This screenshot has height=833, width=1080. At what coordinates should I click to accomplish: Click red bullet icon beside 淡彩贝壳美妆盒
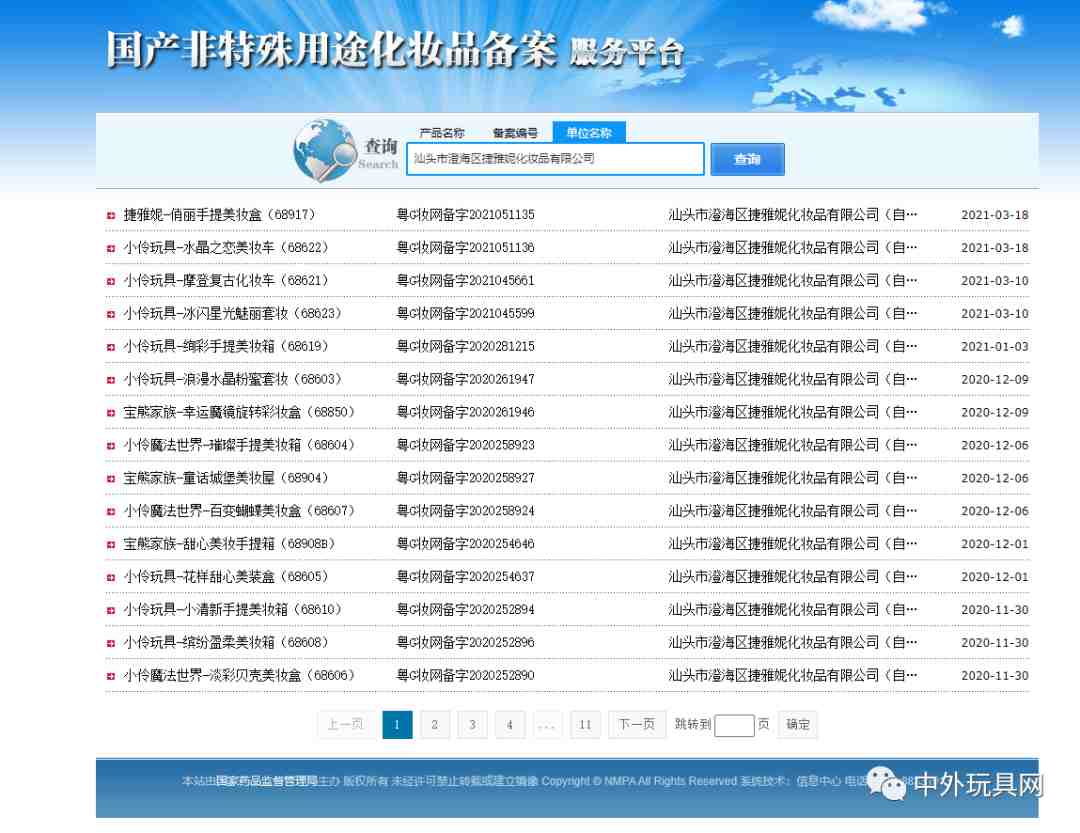(x=111, y=677)
